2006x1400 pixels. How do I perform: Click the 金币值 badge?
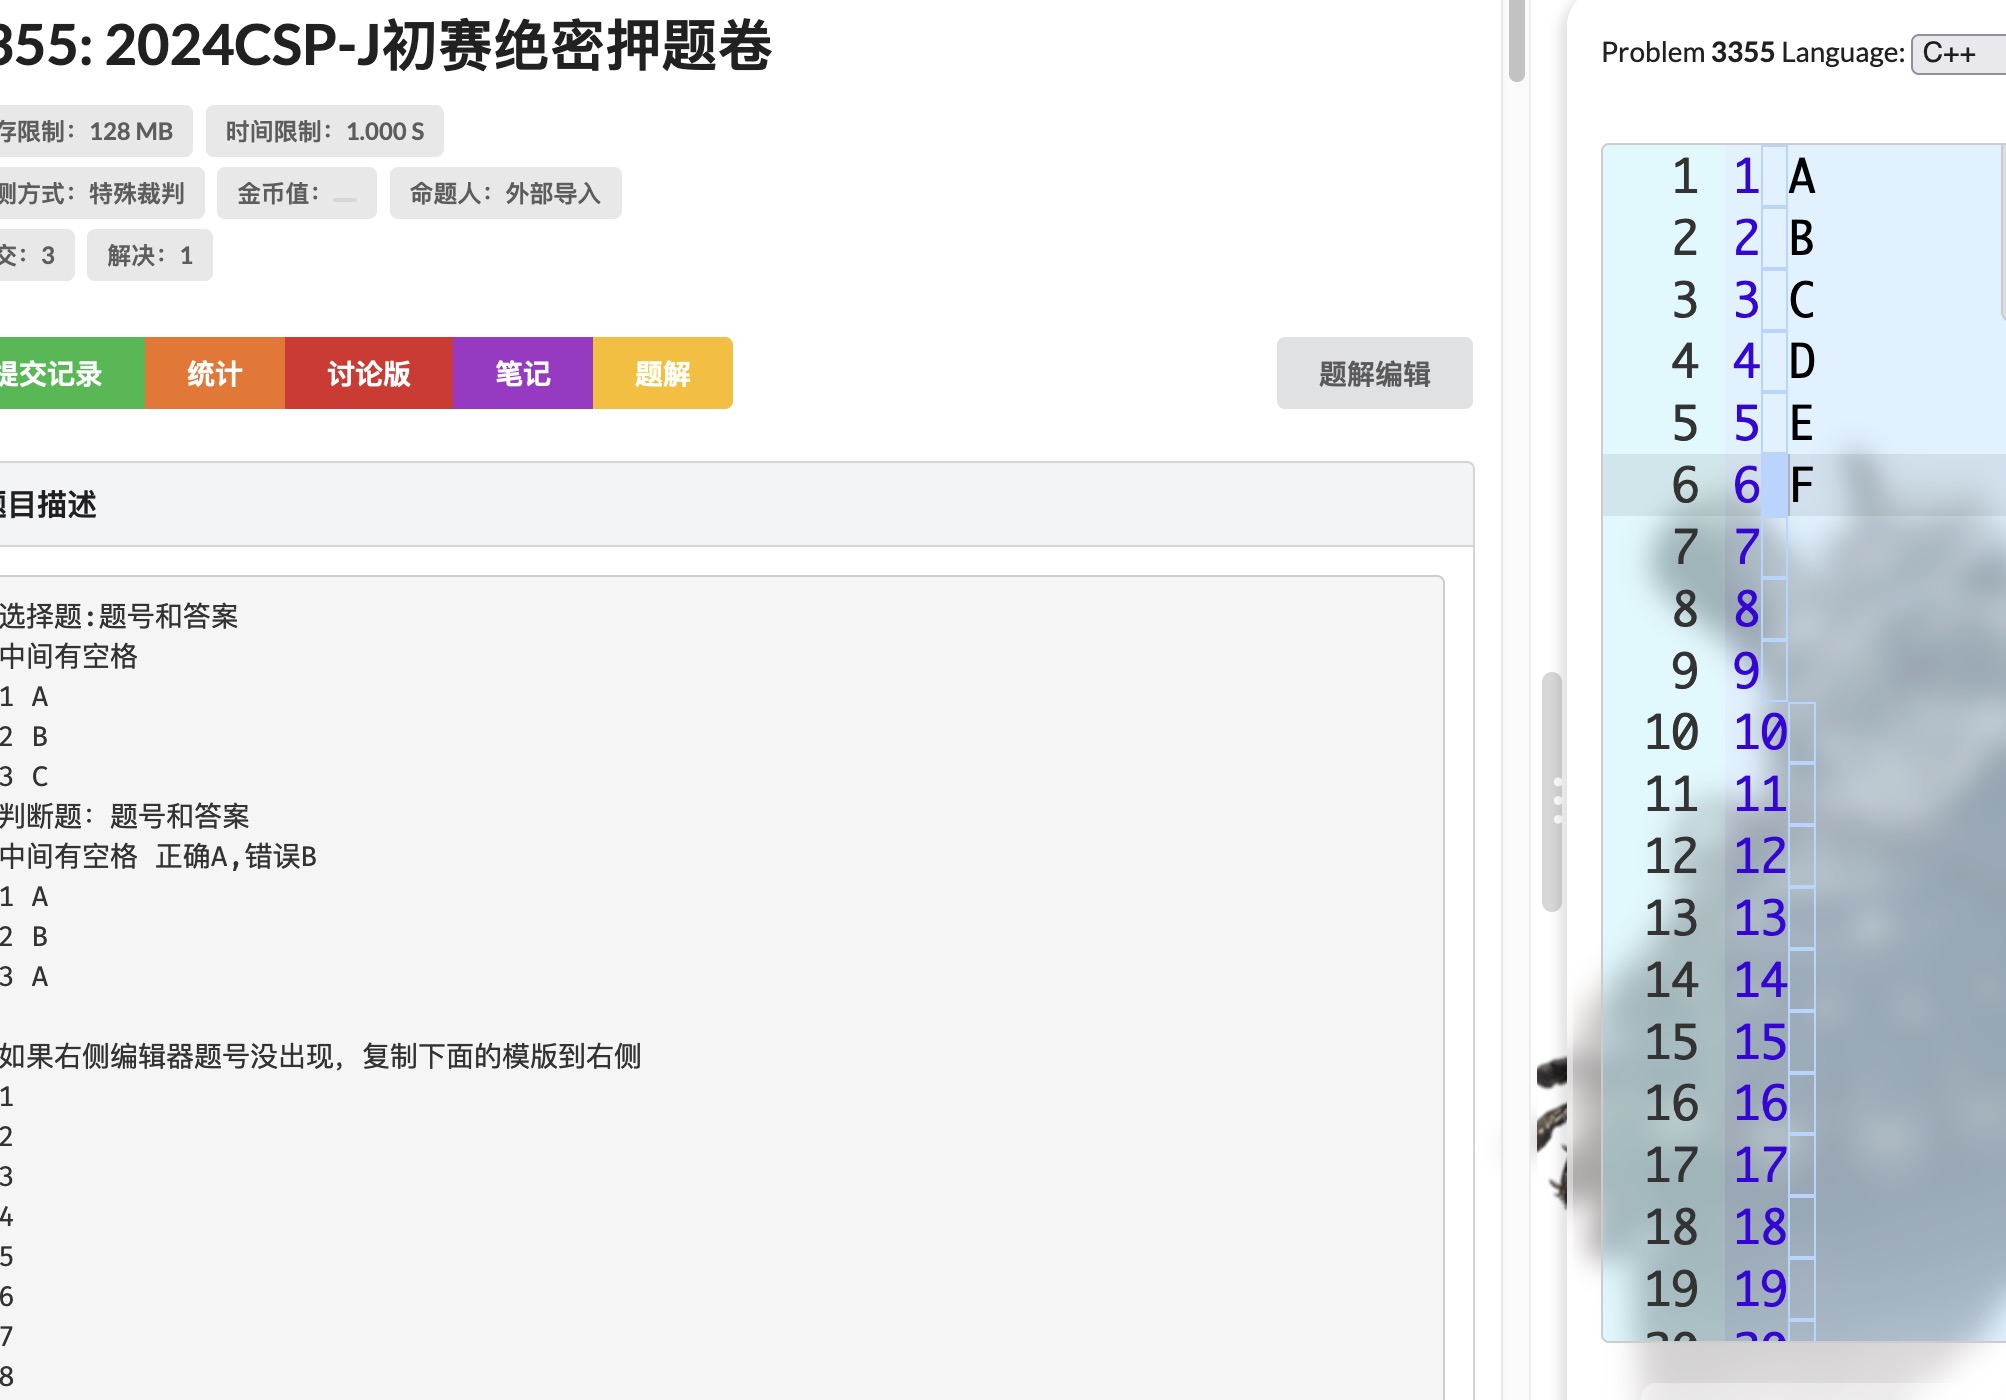point(295,193)
